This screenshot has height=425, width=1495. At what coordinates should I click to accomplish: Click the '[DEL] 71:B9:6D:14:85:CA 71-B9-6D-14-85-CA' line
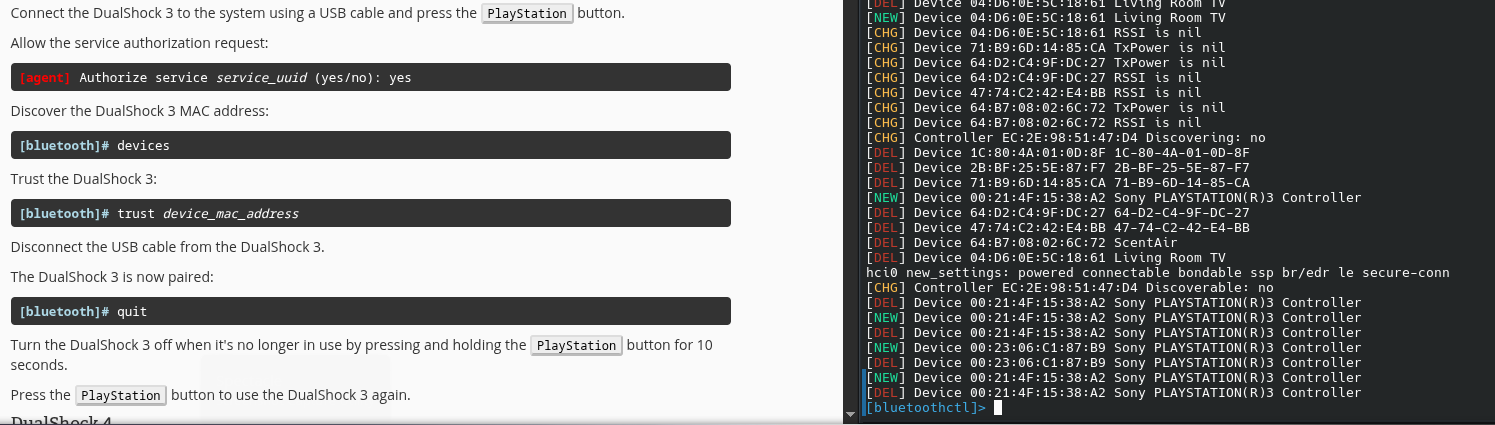point(1058,182)
